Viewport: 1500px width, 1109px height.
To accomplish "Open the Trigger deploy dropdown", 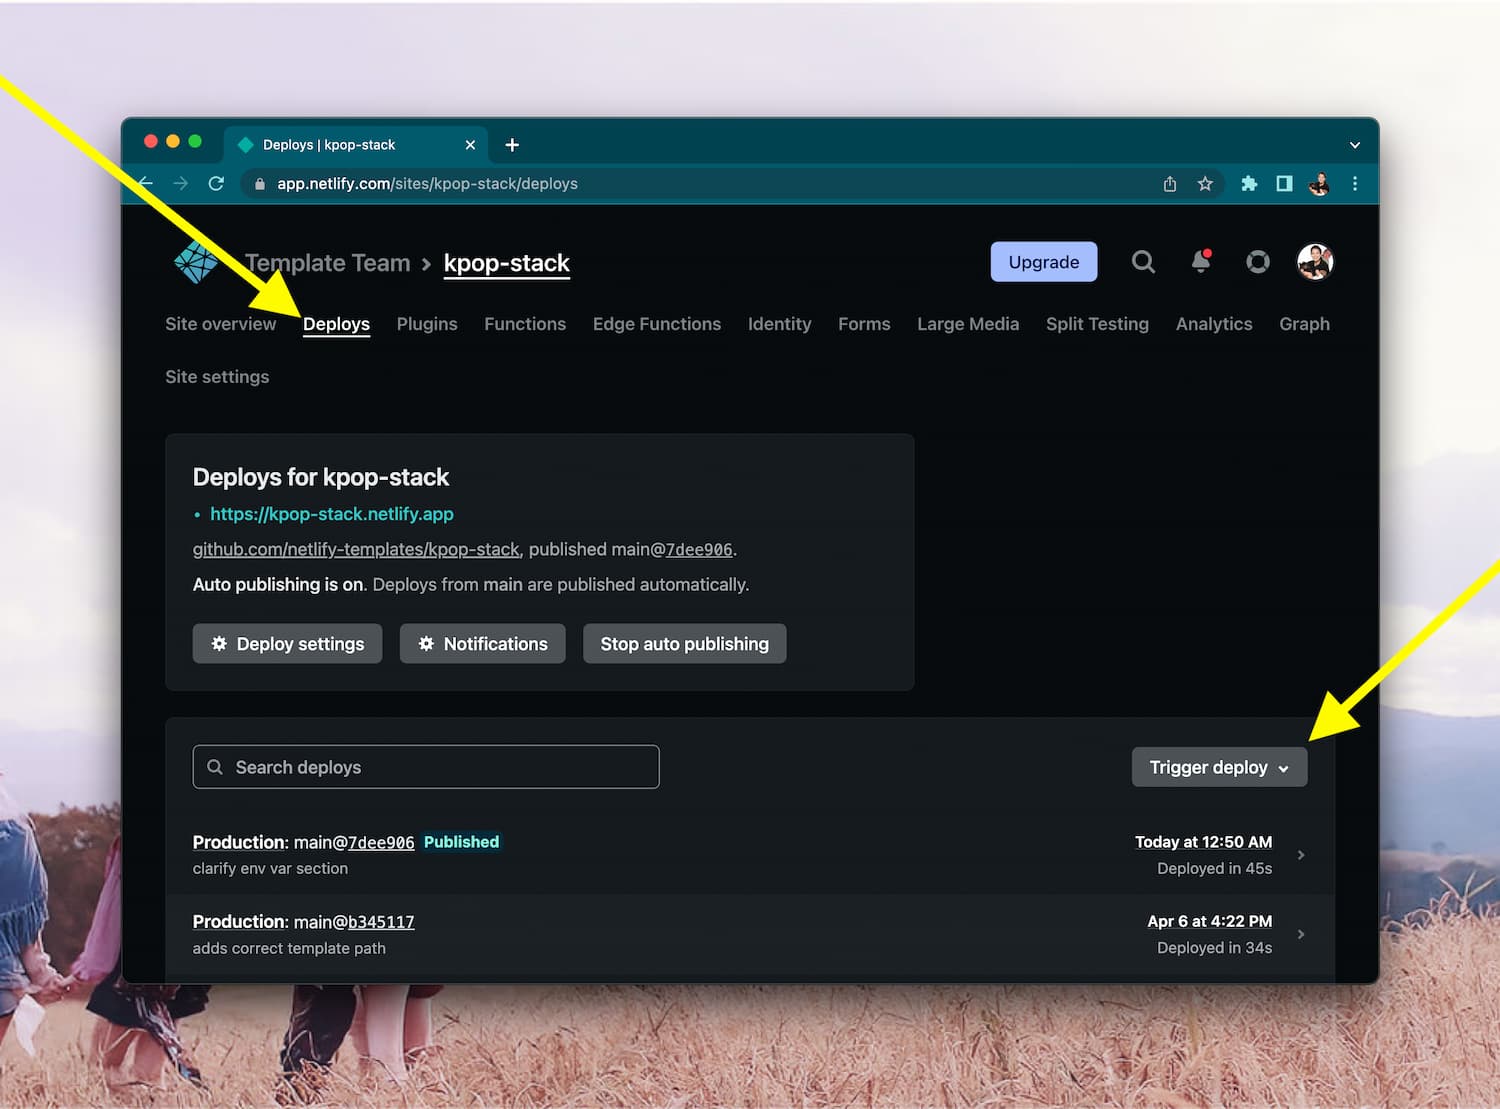I will coord(1219,767).
